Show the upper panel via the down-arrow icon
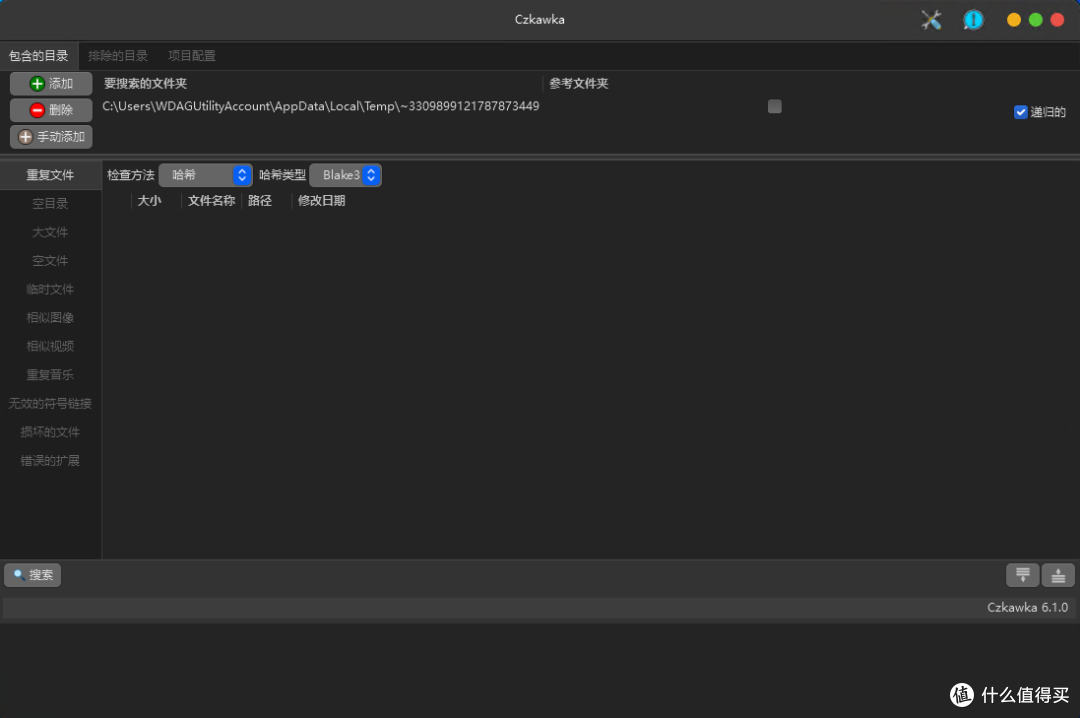Image resolution: width=1080 pixels, height=718 pixels. tap(1022, 575)
